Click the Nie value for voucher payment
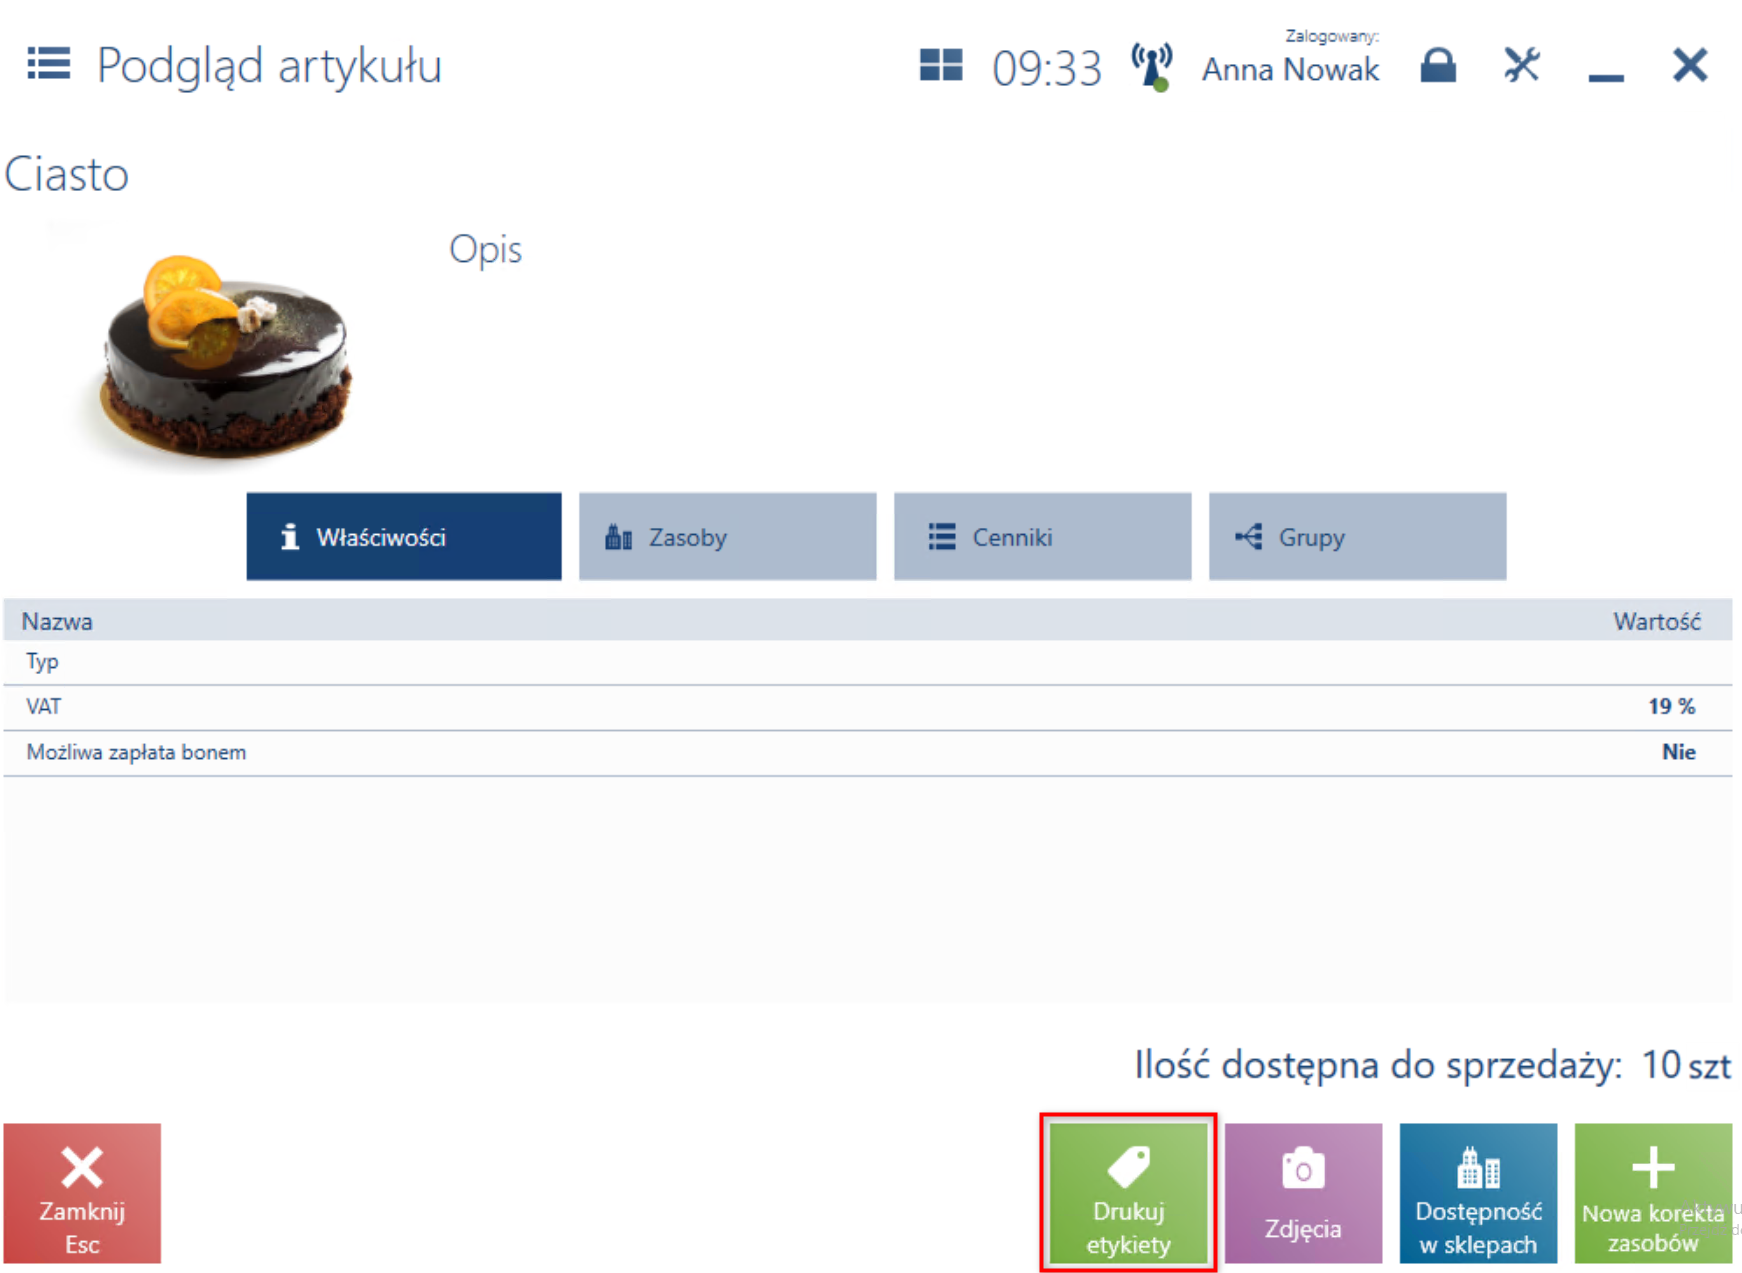Viewport: 1742px width, 1273px height. [x=1678, y=752]
